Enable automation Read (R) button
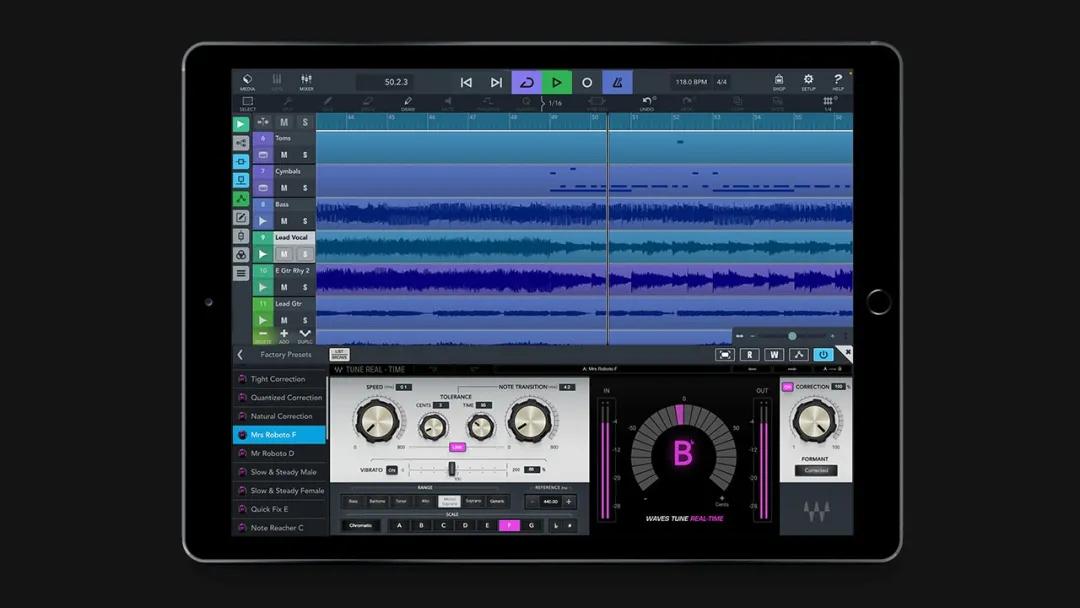Screen dimensions: 1080x608 coord(749,355)
